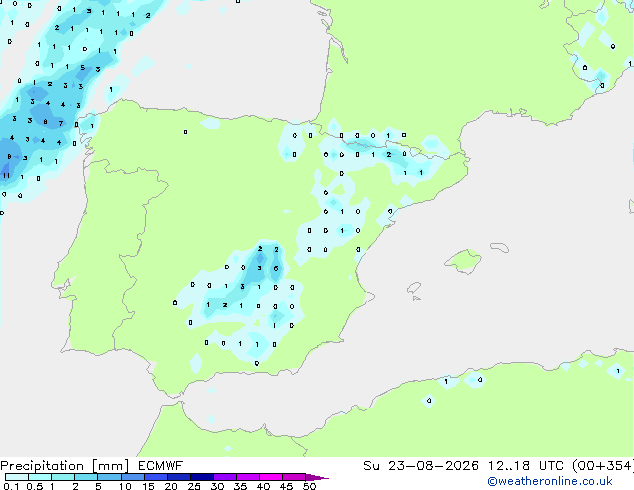Click the 15–20 mm legend swatch
Viewport: 634px width, 490px height.
tap(156, 477)
